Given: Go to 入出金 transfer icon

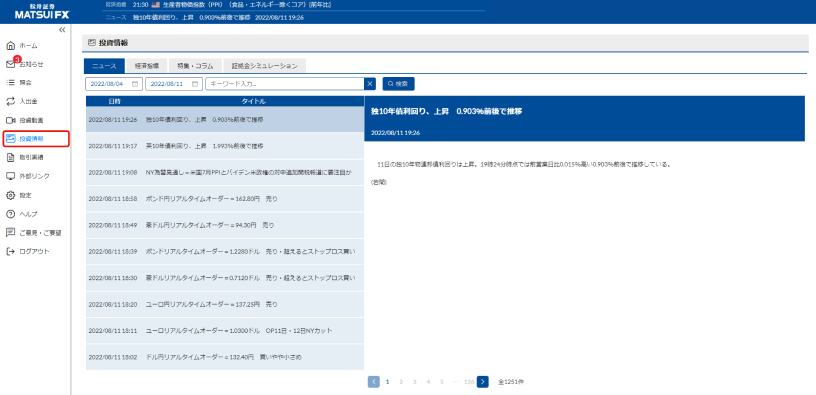Looking at the screenshot, I should point(10,101).
